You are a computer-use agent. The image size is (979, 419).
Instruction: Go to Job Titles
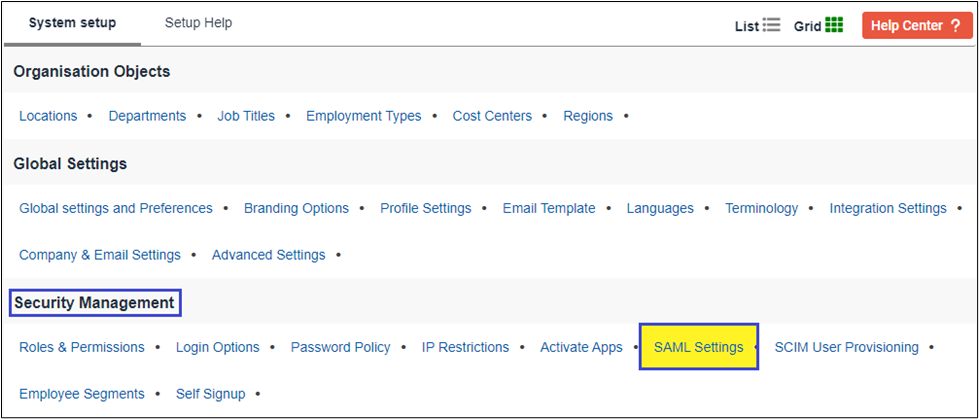click(x=246, y=116)
